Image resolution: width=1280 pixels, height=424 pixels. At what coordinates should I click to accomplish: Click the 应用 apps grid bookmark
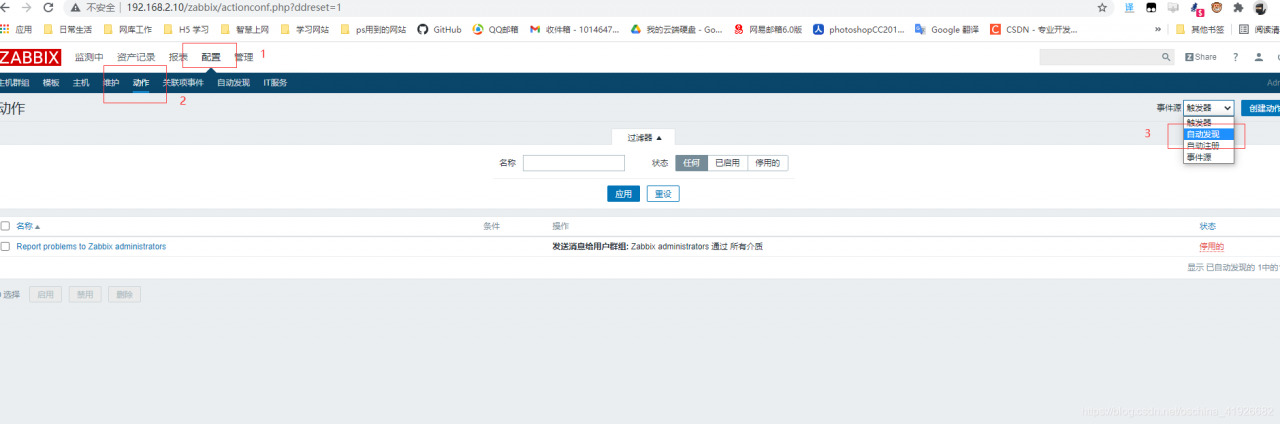pyautogui.click(x=17, y=29)
